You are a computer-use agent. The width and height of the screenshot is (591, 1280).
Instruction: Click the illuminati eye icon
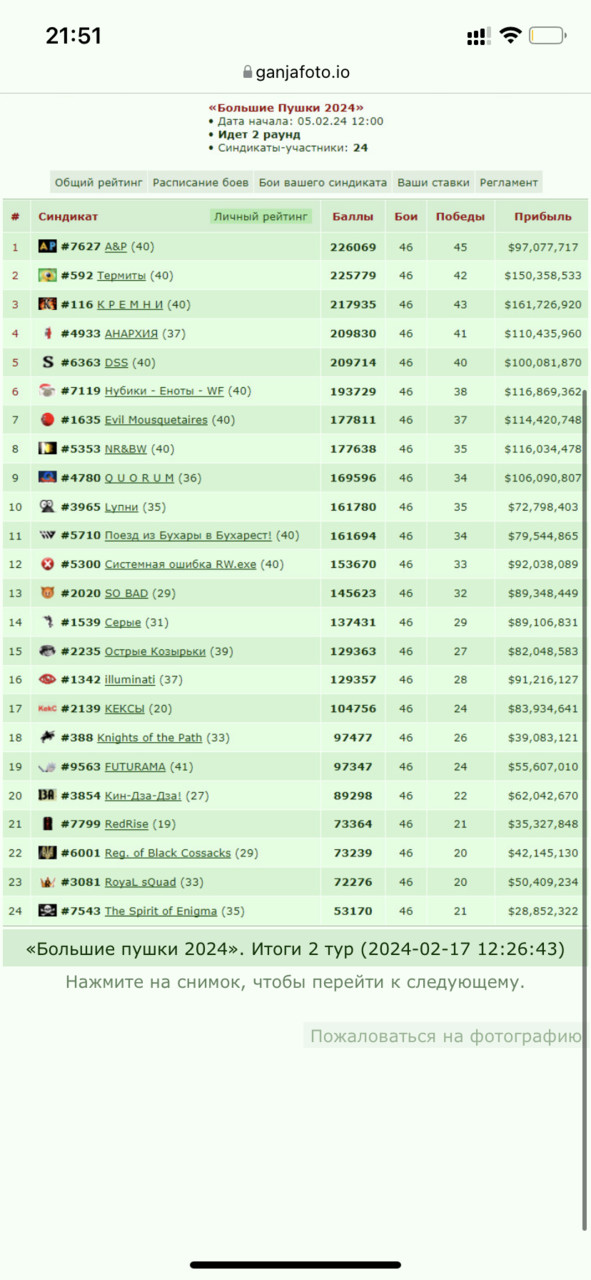coord(47,680)
